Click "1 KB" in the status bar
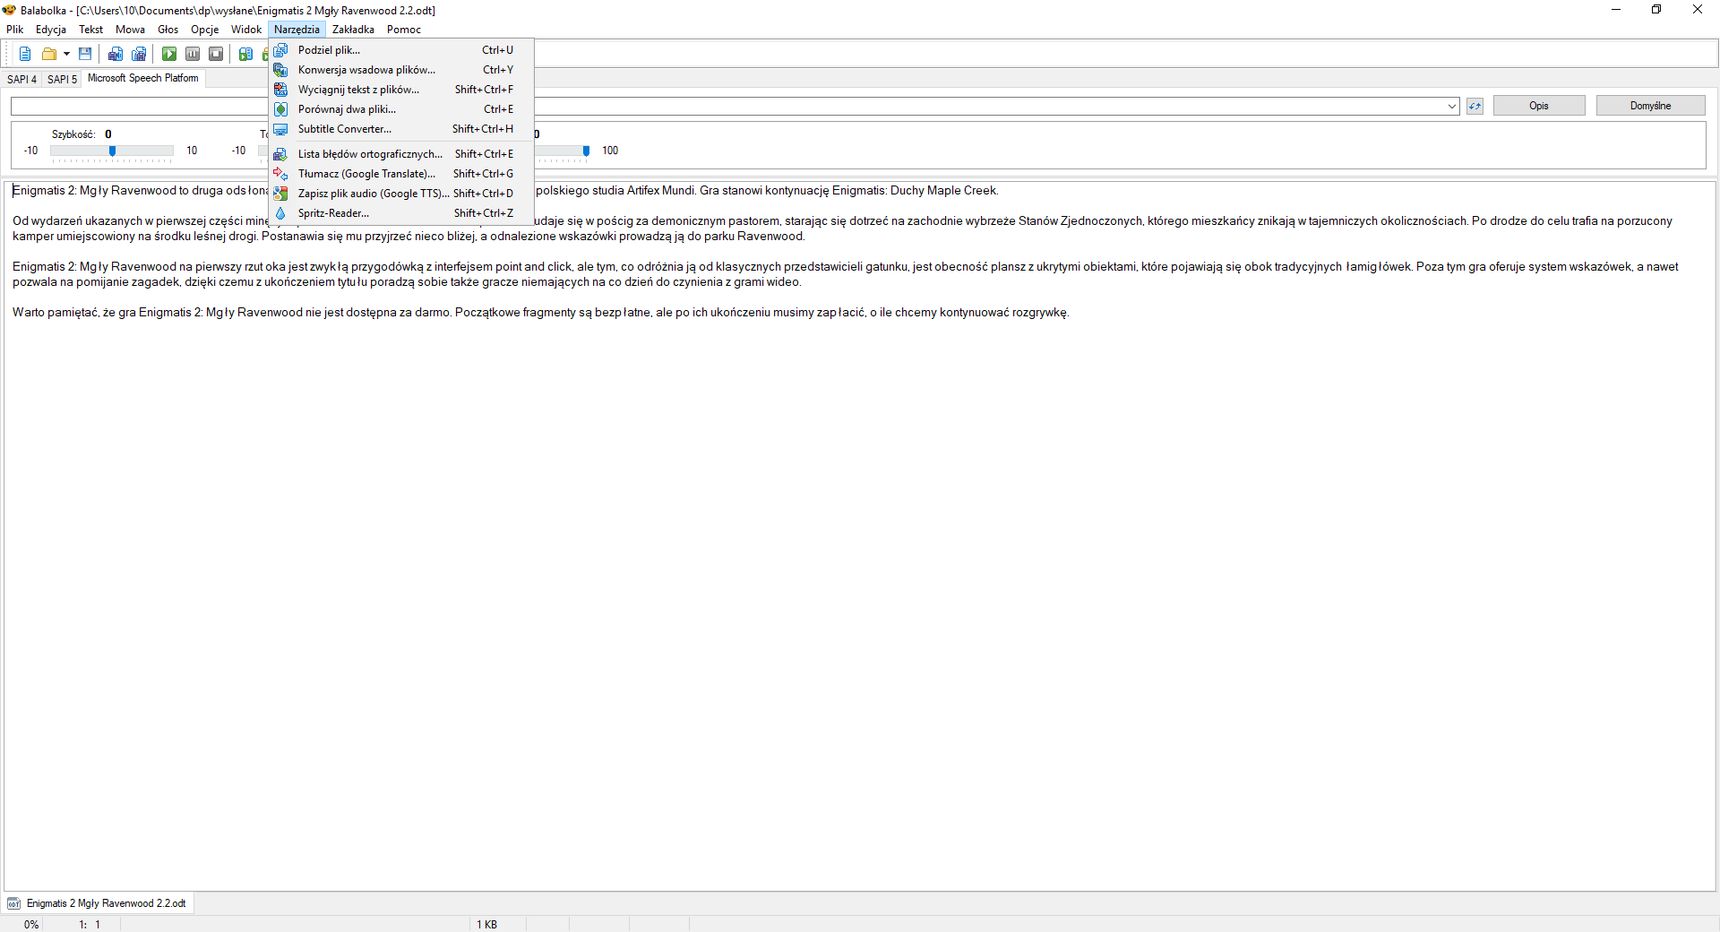Screen dimensions: 1720x932 click(x=487, y=925)
